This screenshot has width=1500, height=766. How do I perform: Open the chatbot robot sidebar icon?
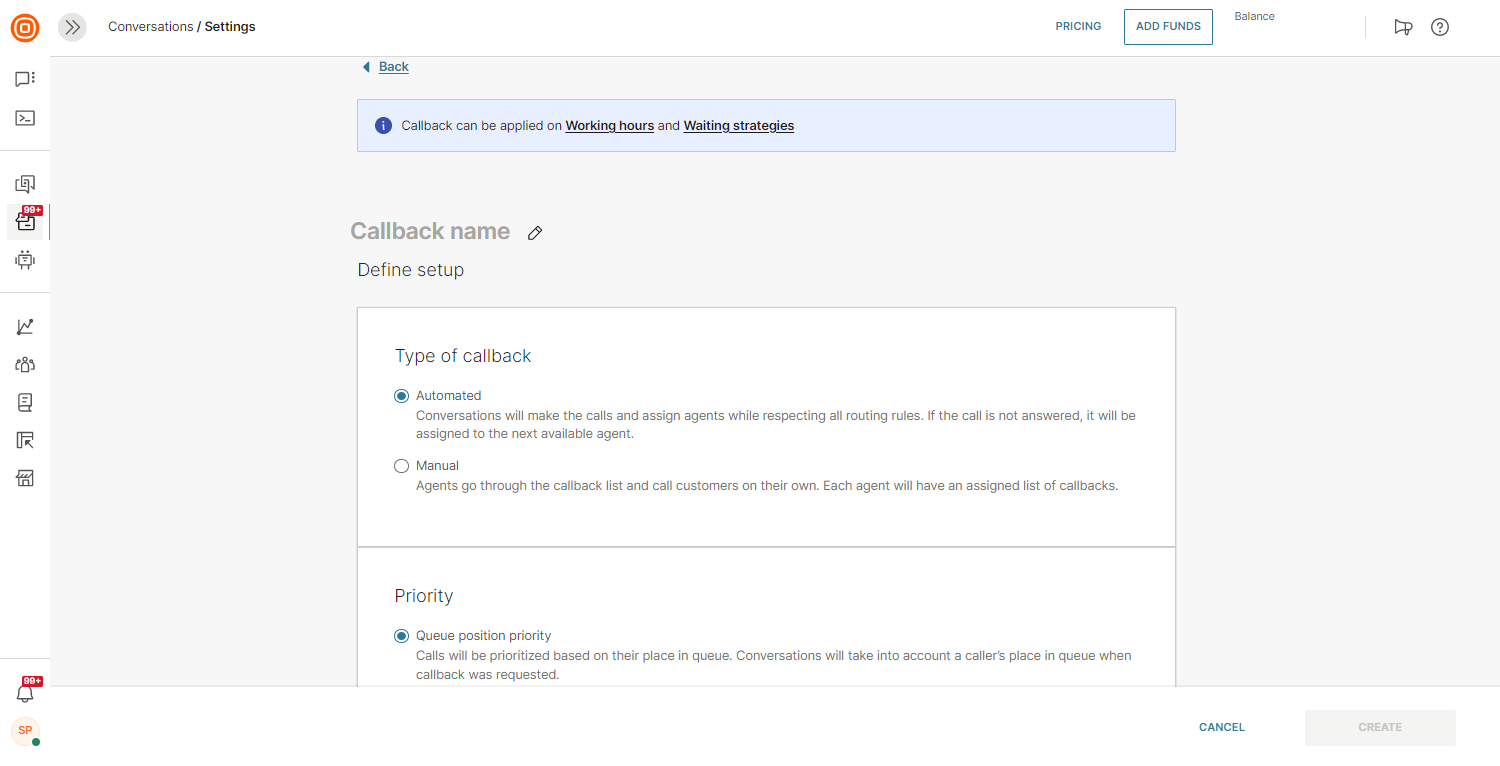click(25, 260)
